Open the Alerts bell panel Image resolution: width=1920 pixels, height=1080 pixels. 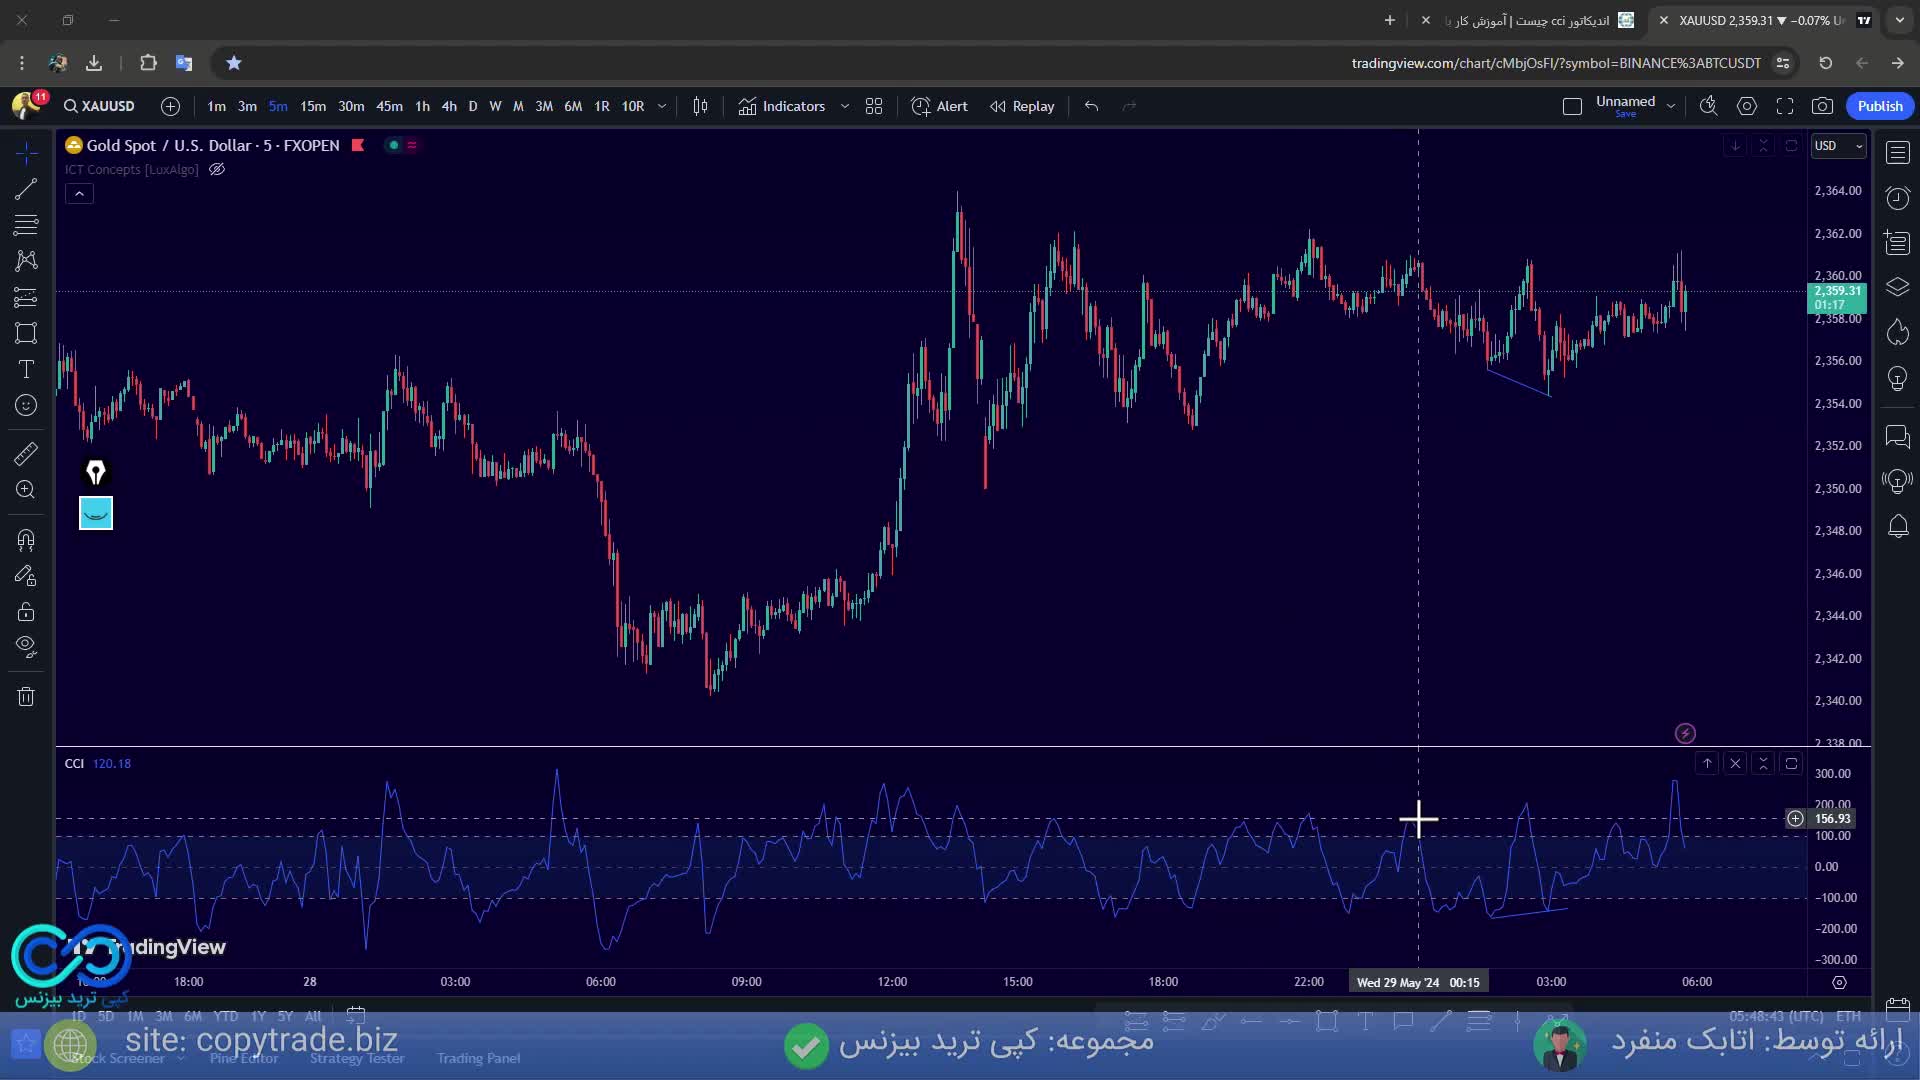pos(1897,527)
